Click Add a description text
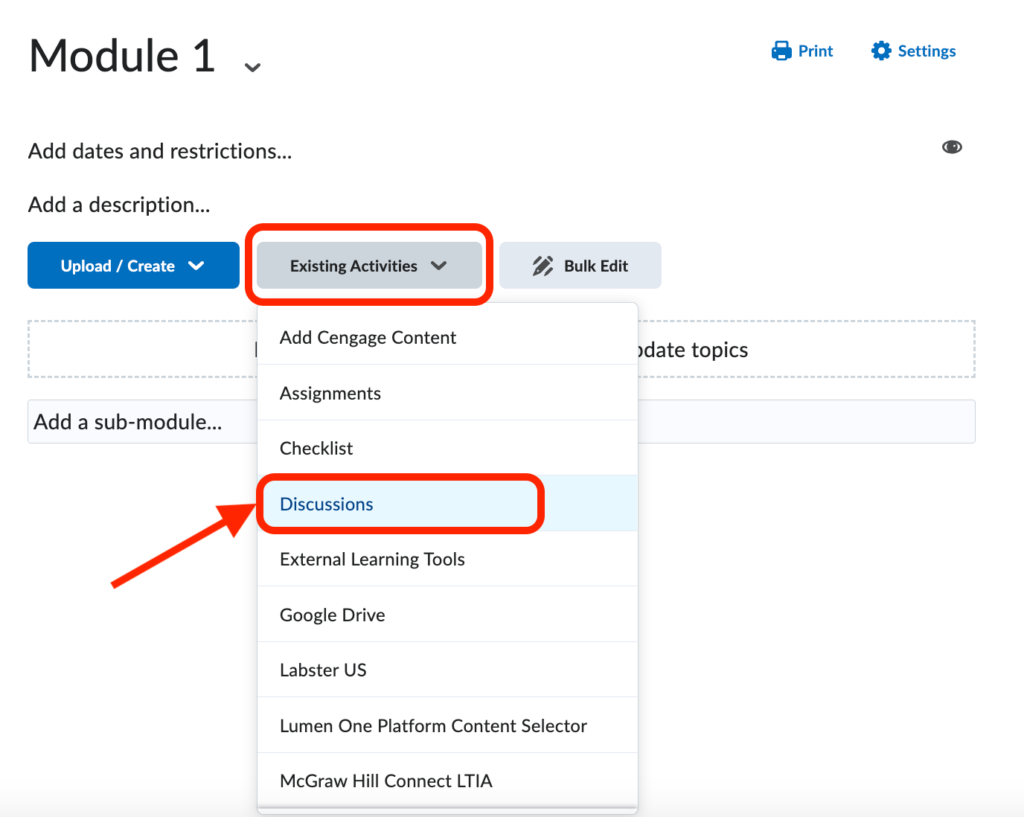Viewport: 1024px width, 817px height. (119, 205)
